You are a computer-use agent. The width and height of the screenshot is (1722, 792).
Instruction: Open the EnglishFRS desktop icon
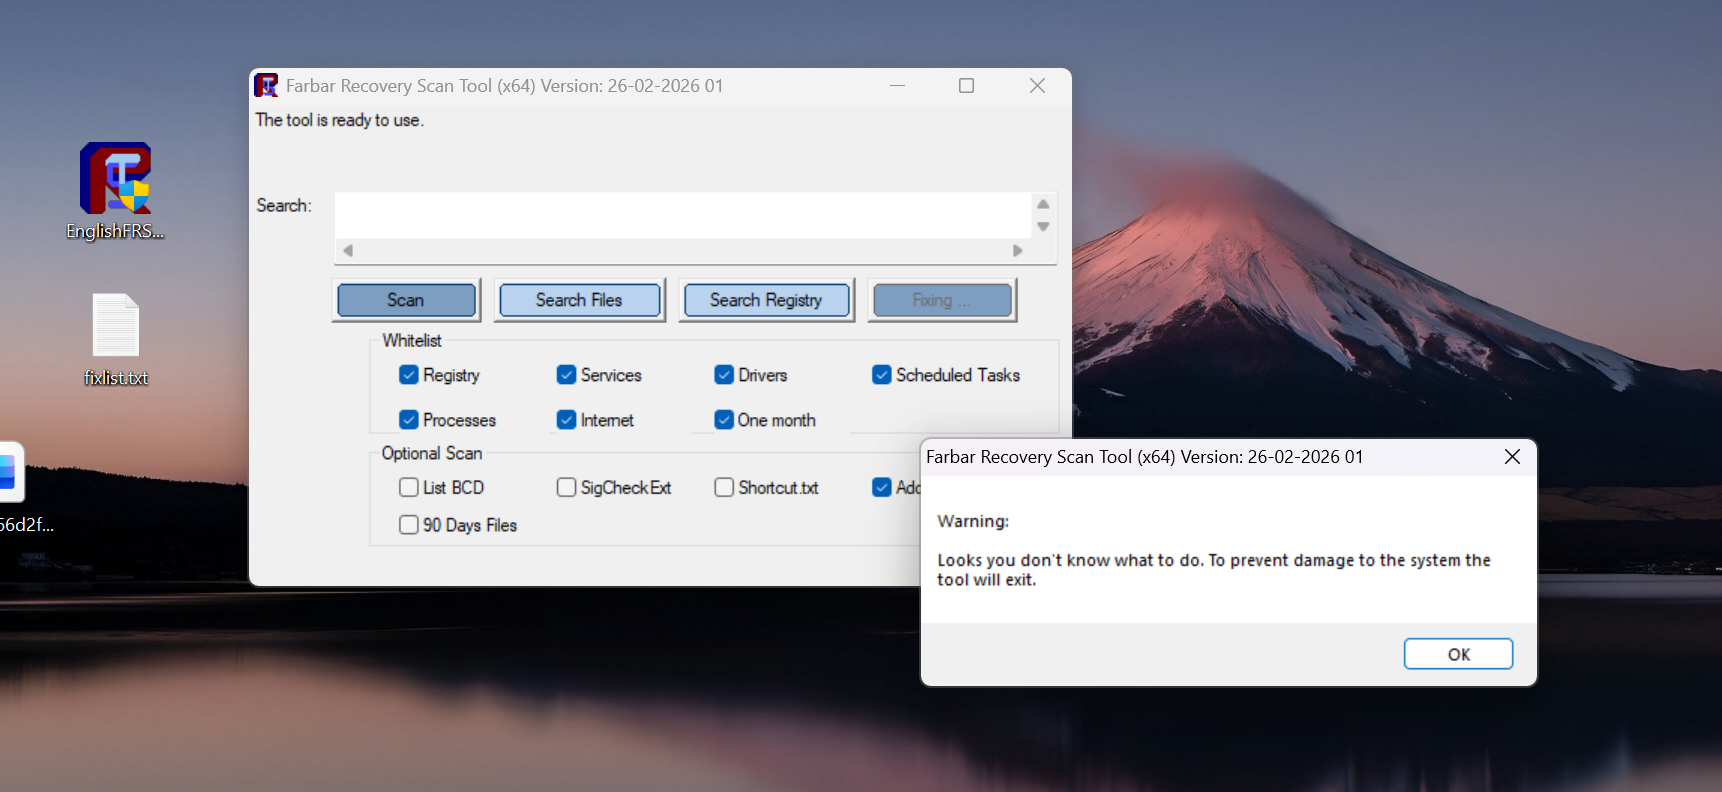pyautogui.click(x=115, y=190)
